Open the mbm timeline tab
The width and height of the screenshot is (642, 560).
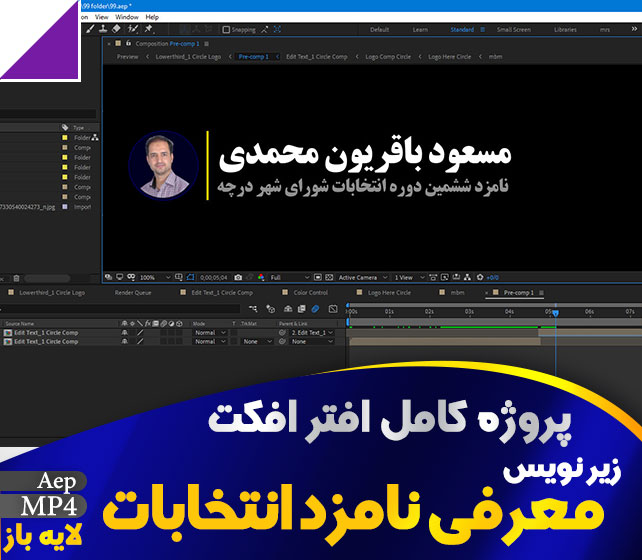point(457,293)
